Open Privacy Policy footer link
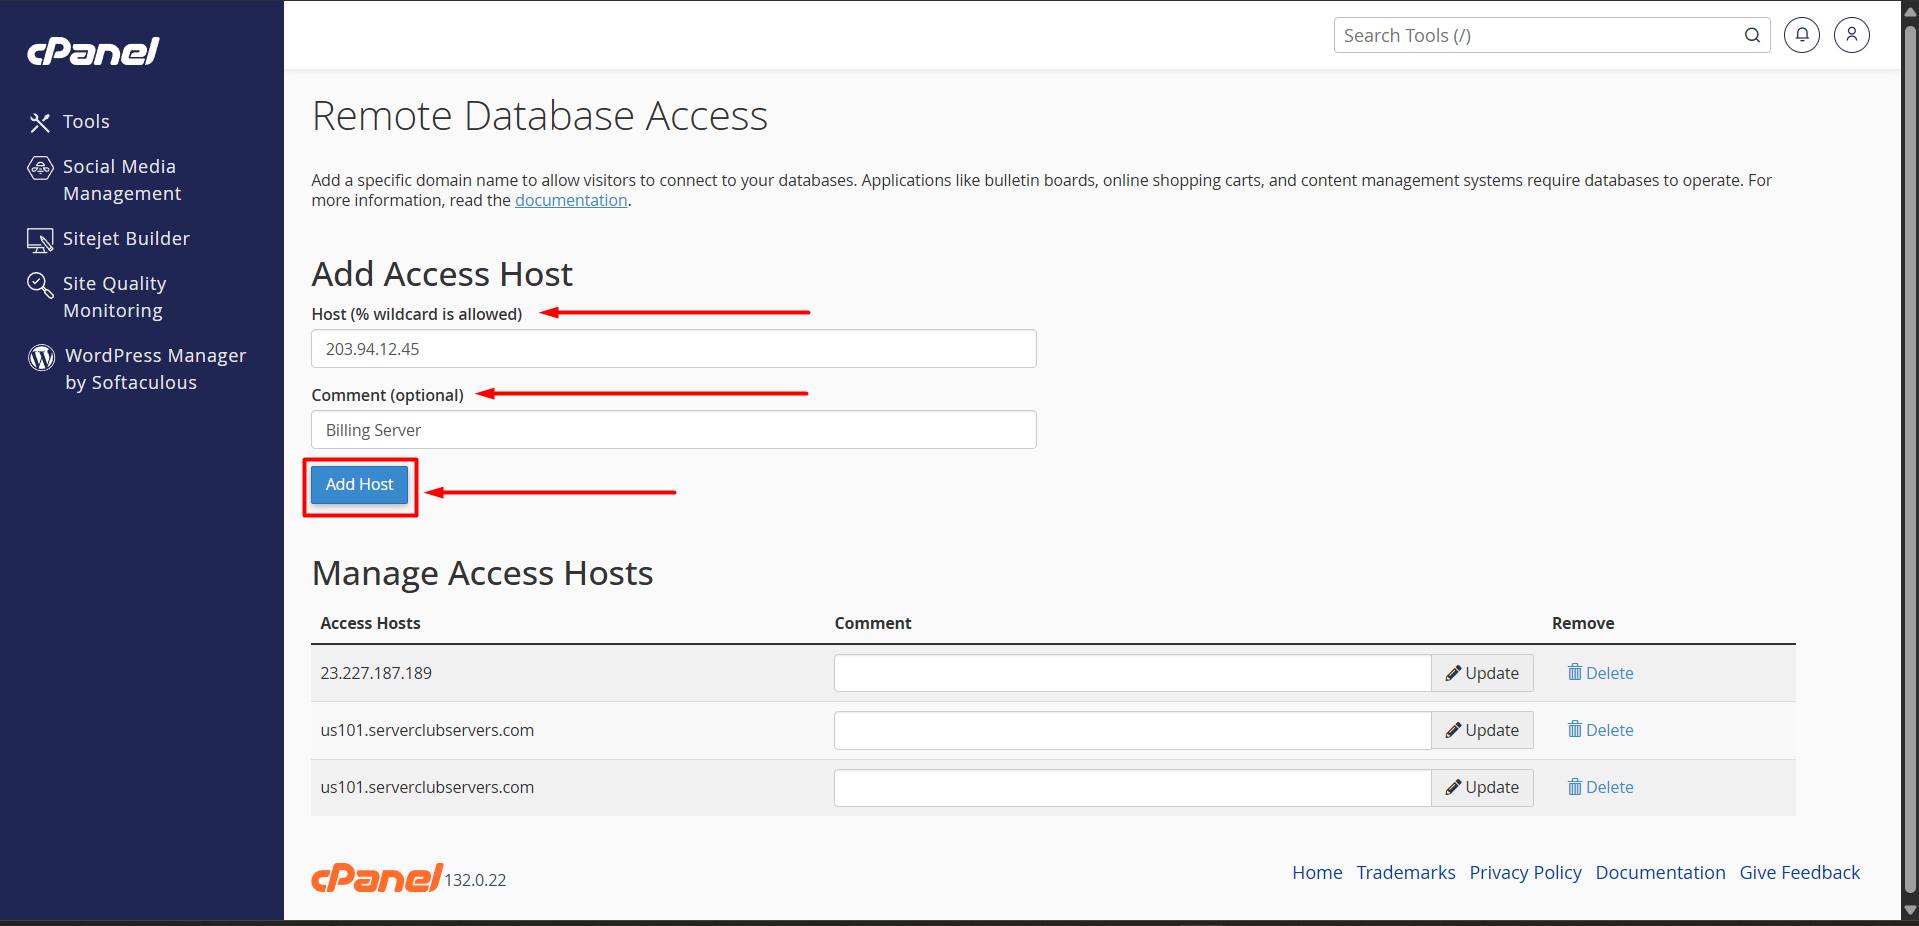Image resolution: width=1919 pixels, height=926 pixels. pyautogui.click(x=1525, y=872)
